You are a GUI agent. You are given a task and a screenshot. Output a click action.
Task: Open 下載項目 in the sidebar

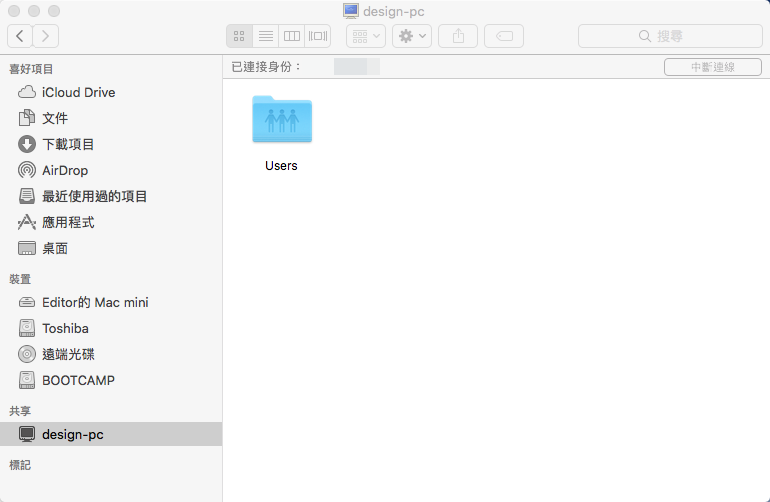[x=111, y=144]
